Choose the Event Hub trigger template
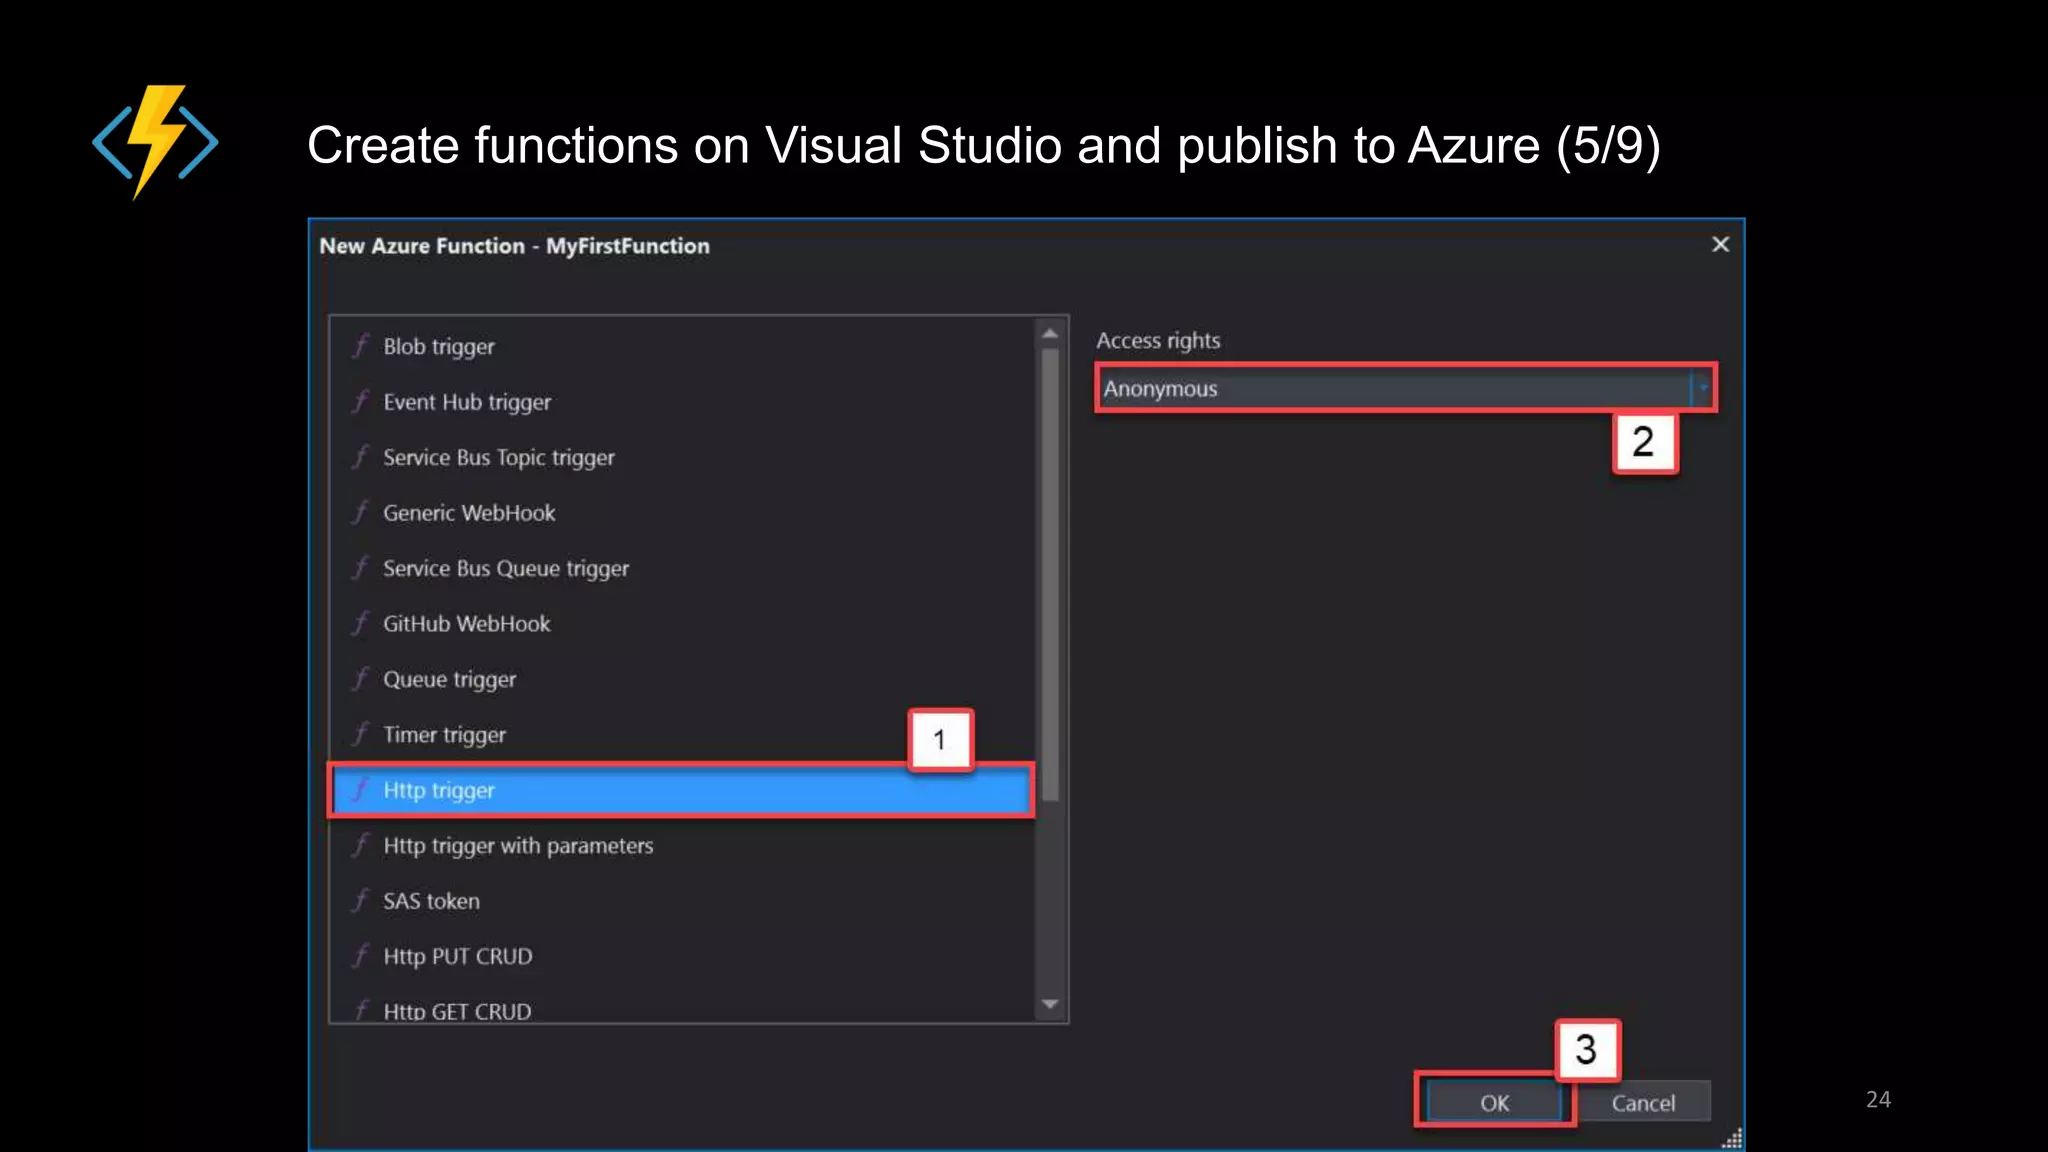The height and width of the screenshot is (1152, 2048). pos(684,402)
